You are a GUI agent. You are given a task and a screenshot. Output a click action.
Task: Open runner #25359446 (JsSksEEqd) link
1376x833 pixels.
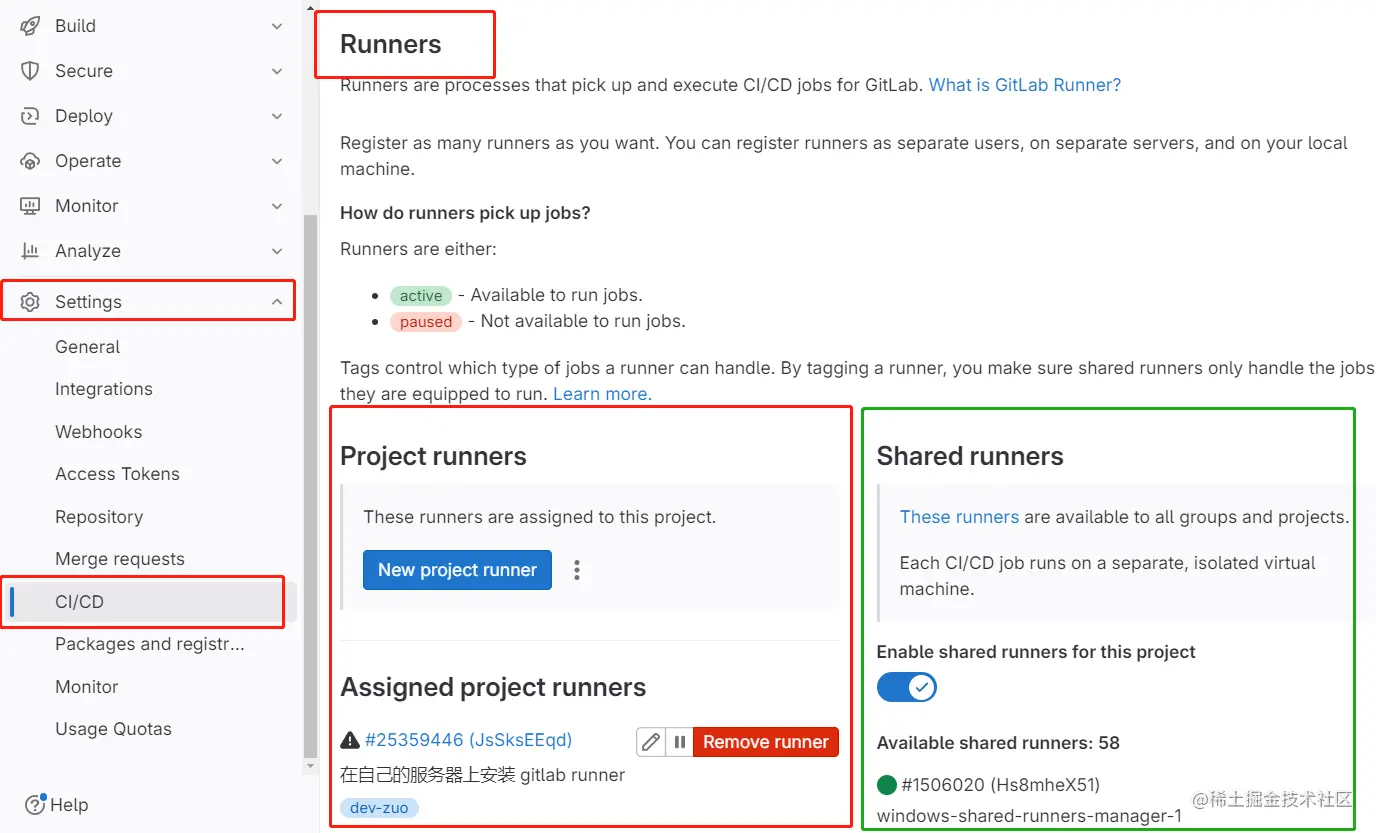coord(469,740)
